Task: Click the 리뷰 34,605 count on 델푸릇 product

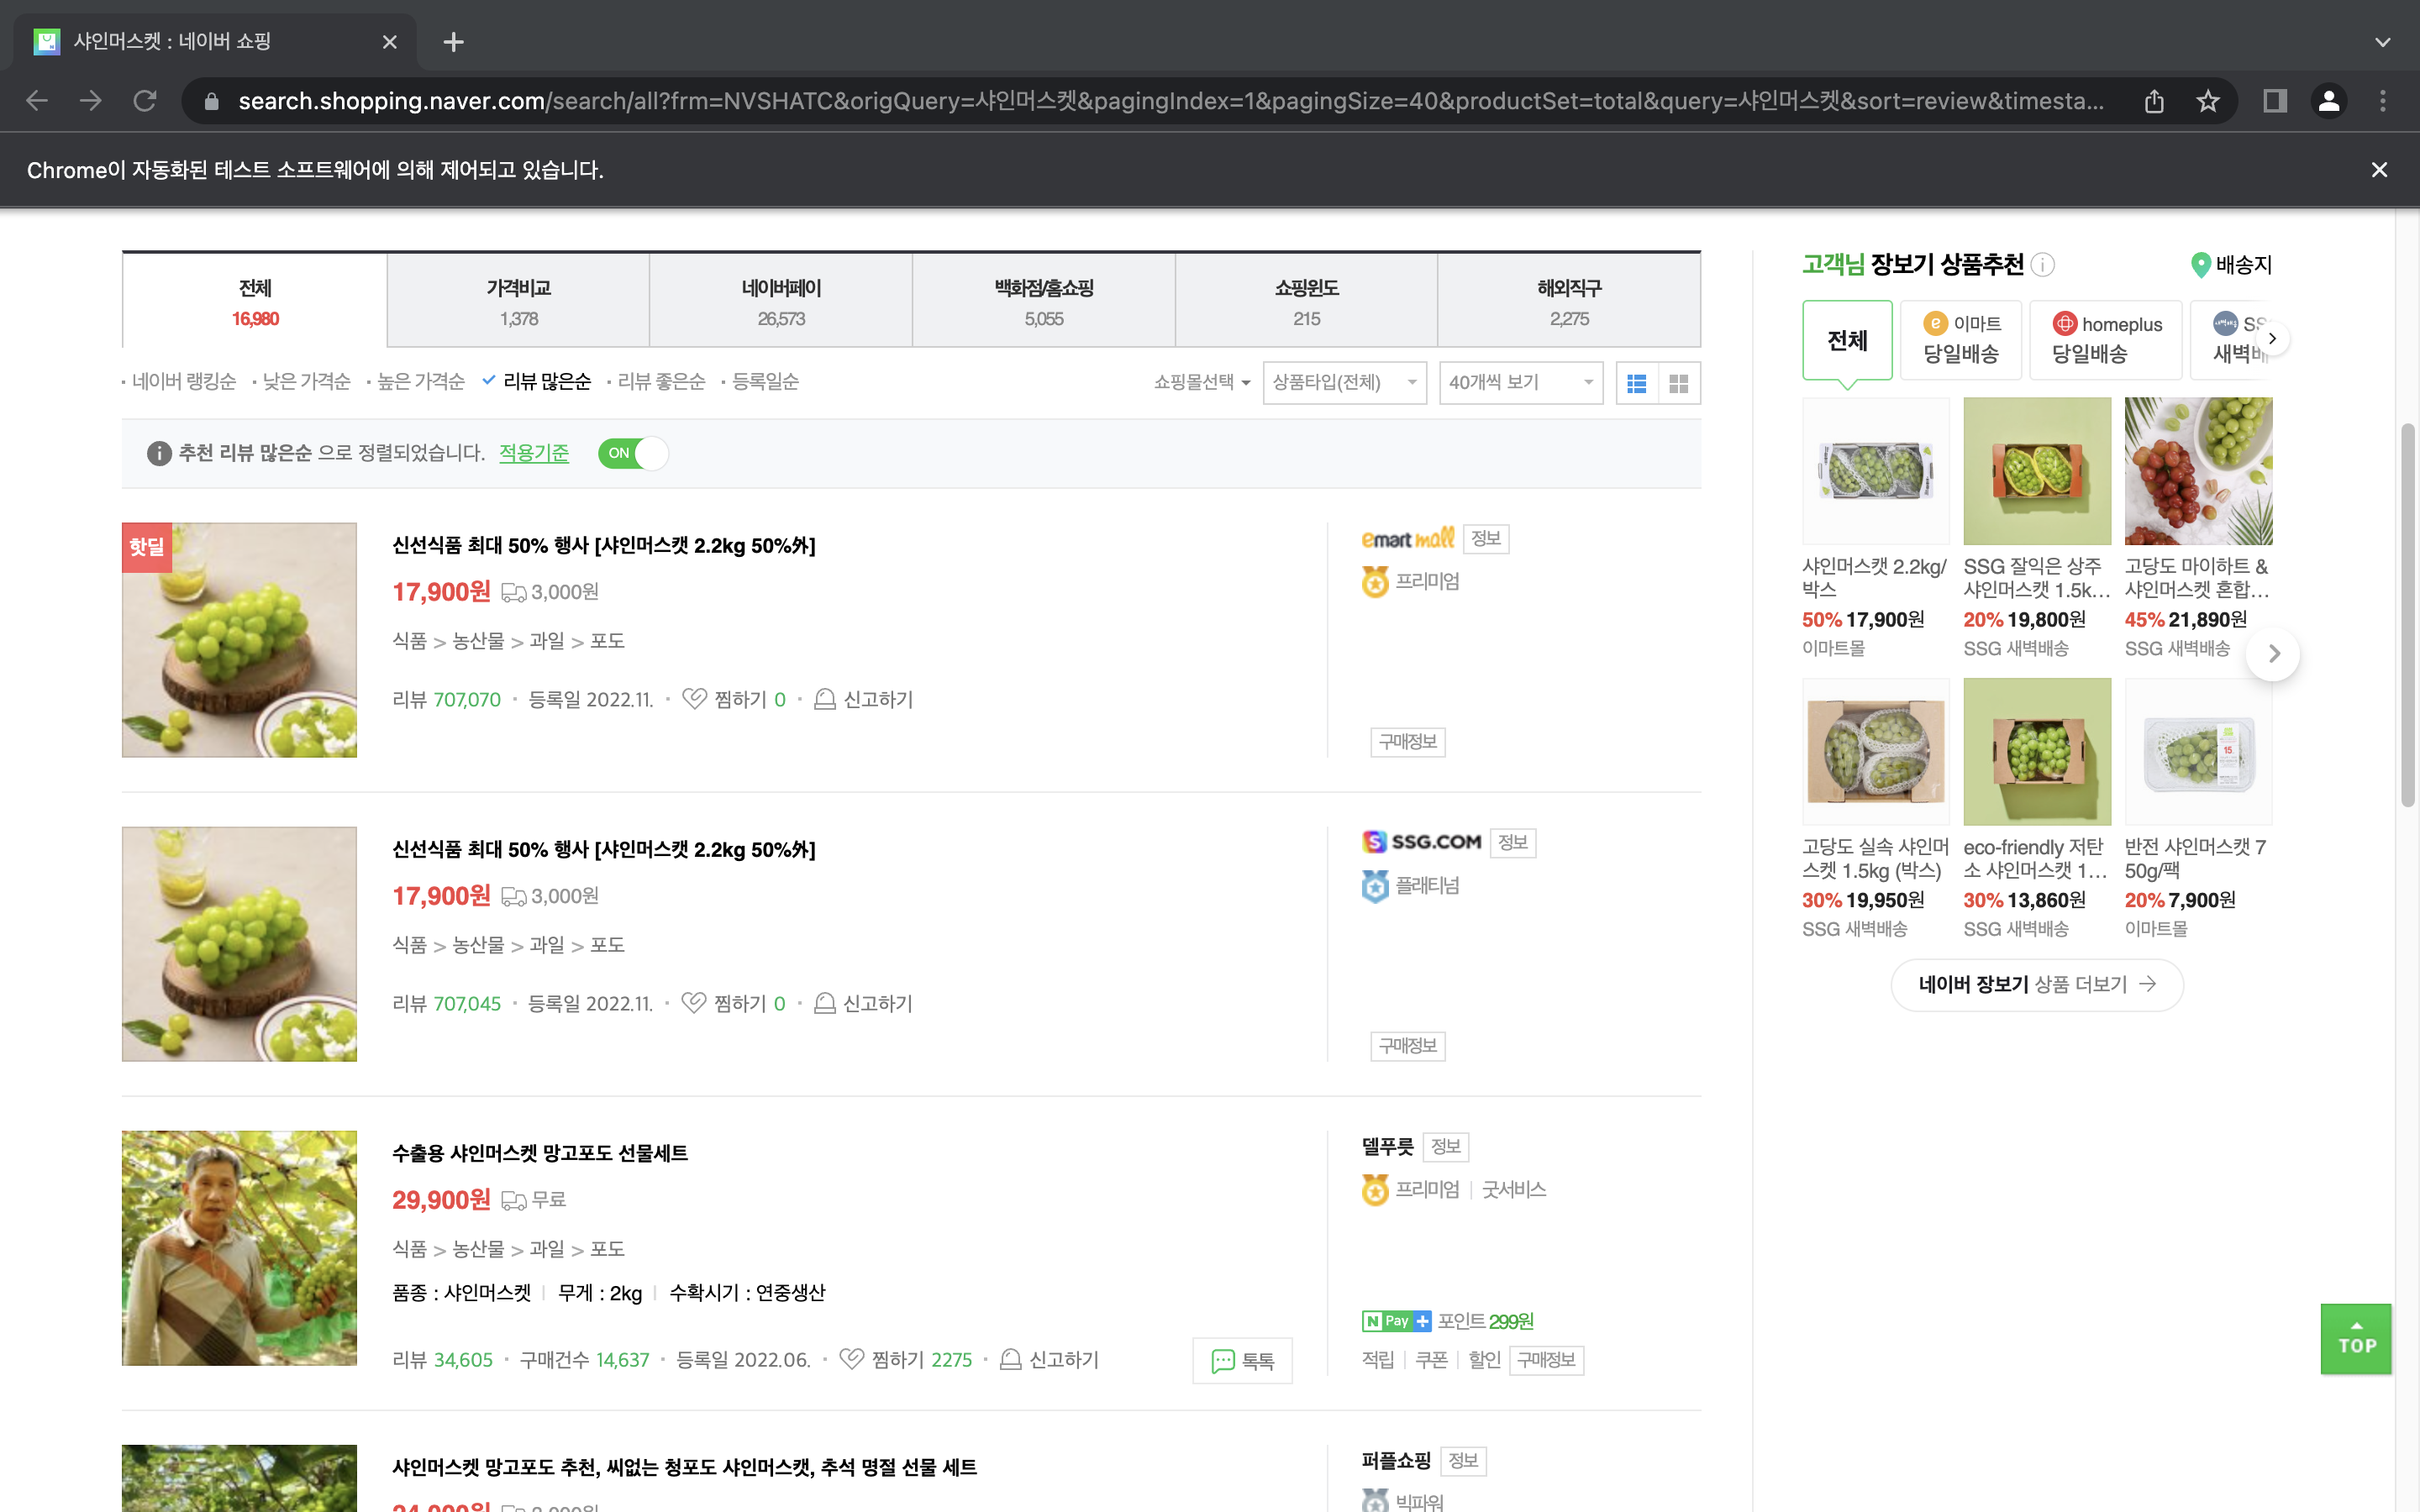Action: 443,1360
